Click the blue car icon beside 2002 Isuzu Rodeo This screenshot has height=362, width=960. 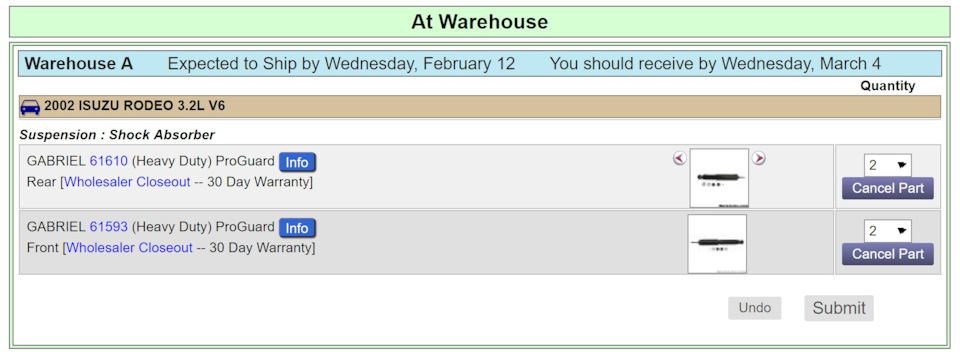point(30,107)
